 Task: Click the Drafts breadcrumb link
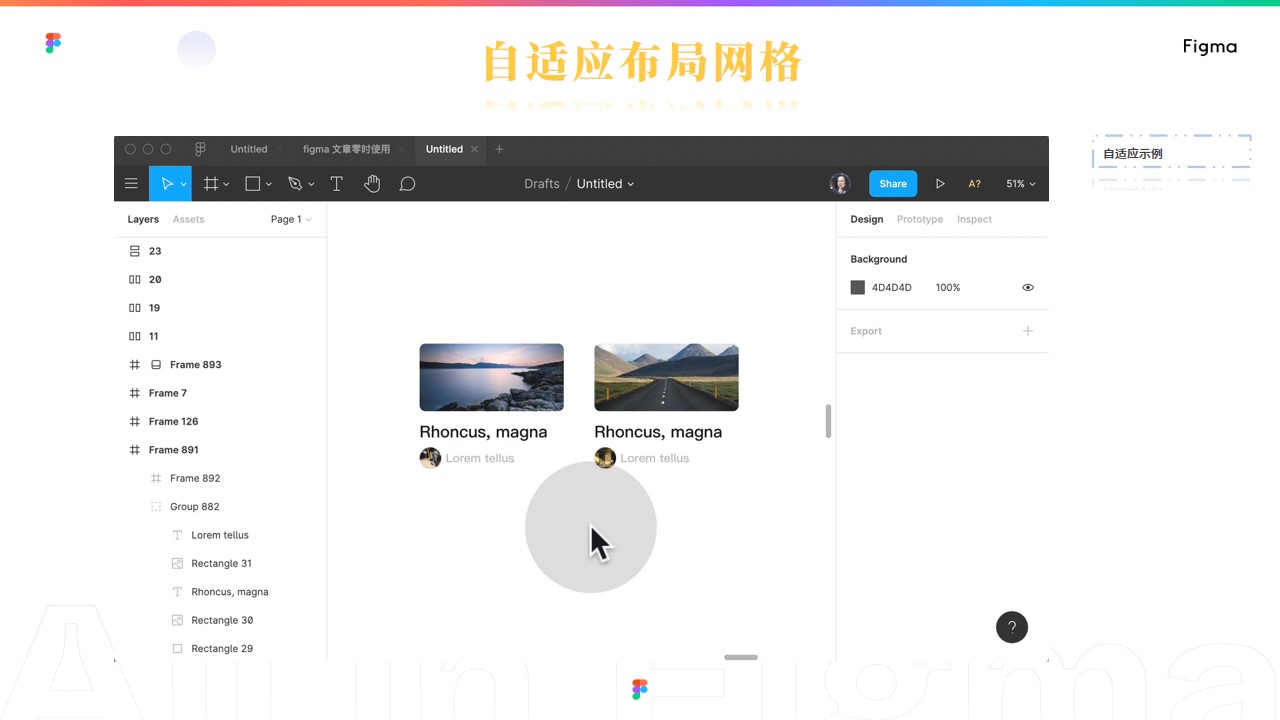click(541, 184)
